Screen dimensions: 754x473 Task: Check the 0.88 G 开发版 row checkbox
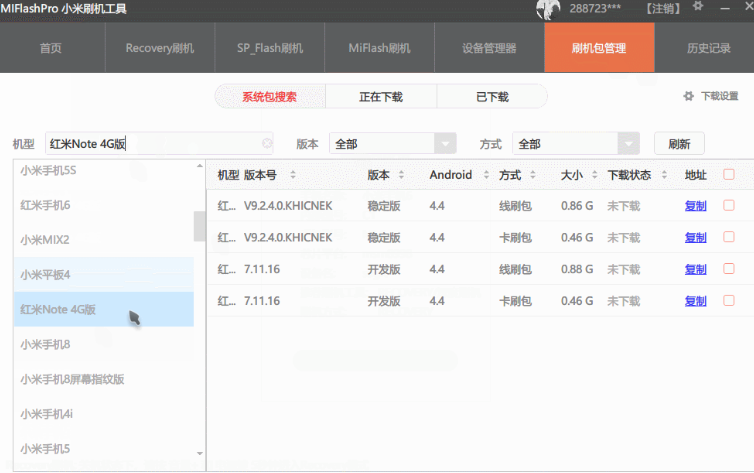coord(729,269)
